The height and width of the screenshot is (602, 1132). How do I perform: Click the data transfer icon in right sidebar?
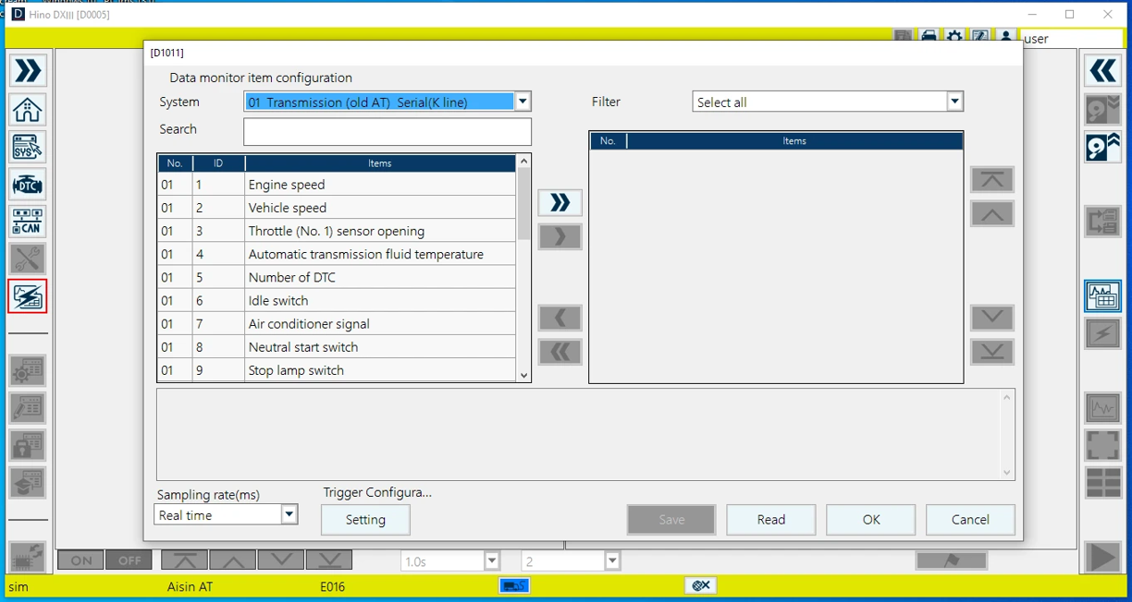click(1102, 221)
